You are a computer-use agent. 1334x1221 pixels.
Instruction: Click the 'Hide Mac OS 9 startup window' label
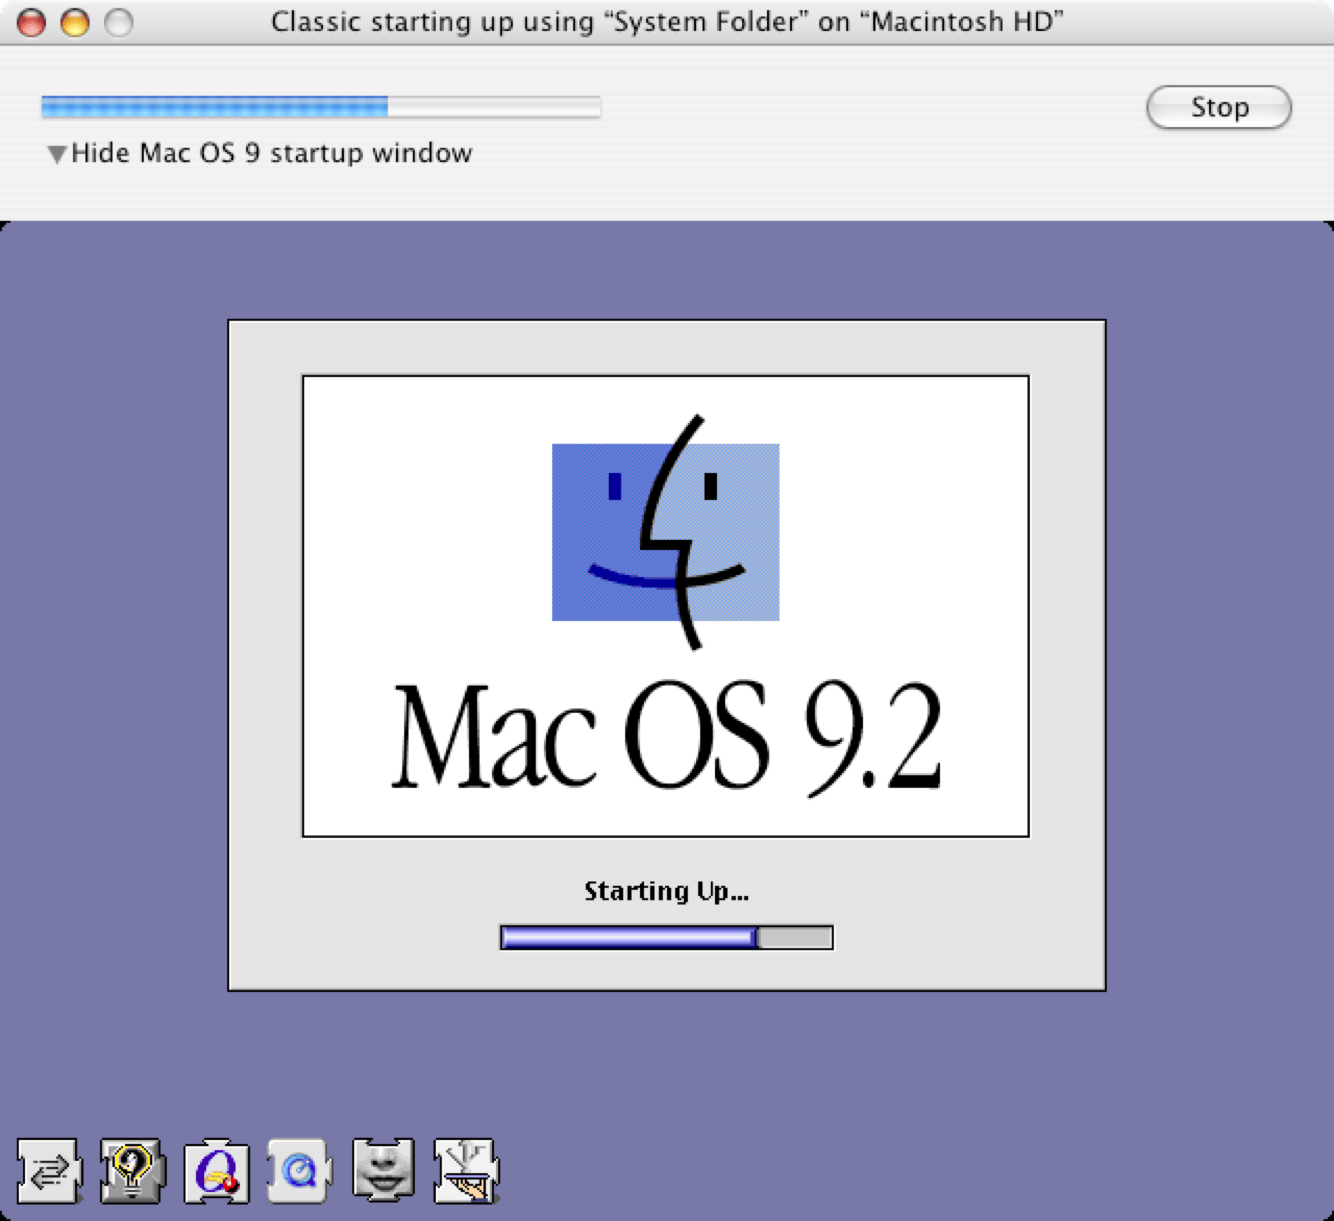(271, 153)
